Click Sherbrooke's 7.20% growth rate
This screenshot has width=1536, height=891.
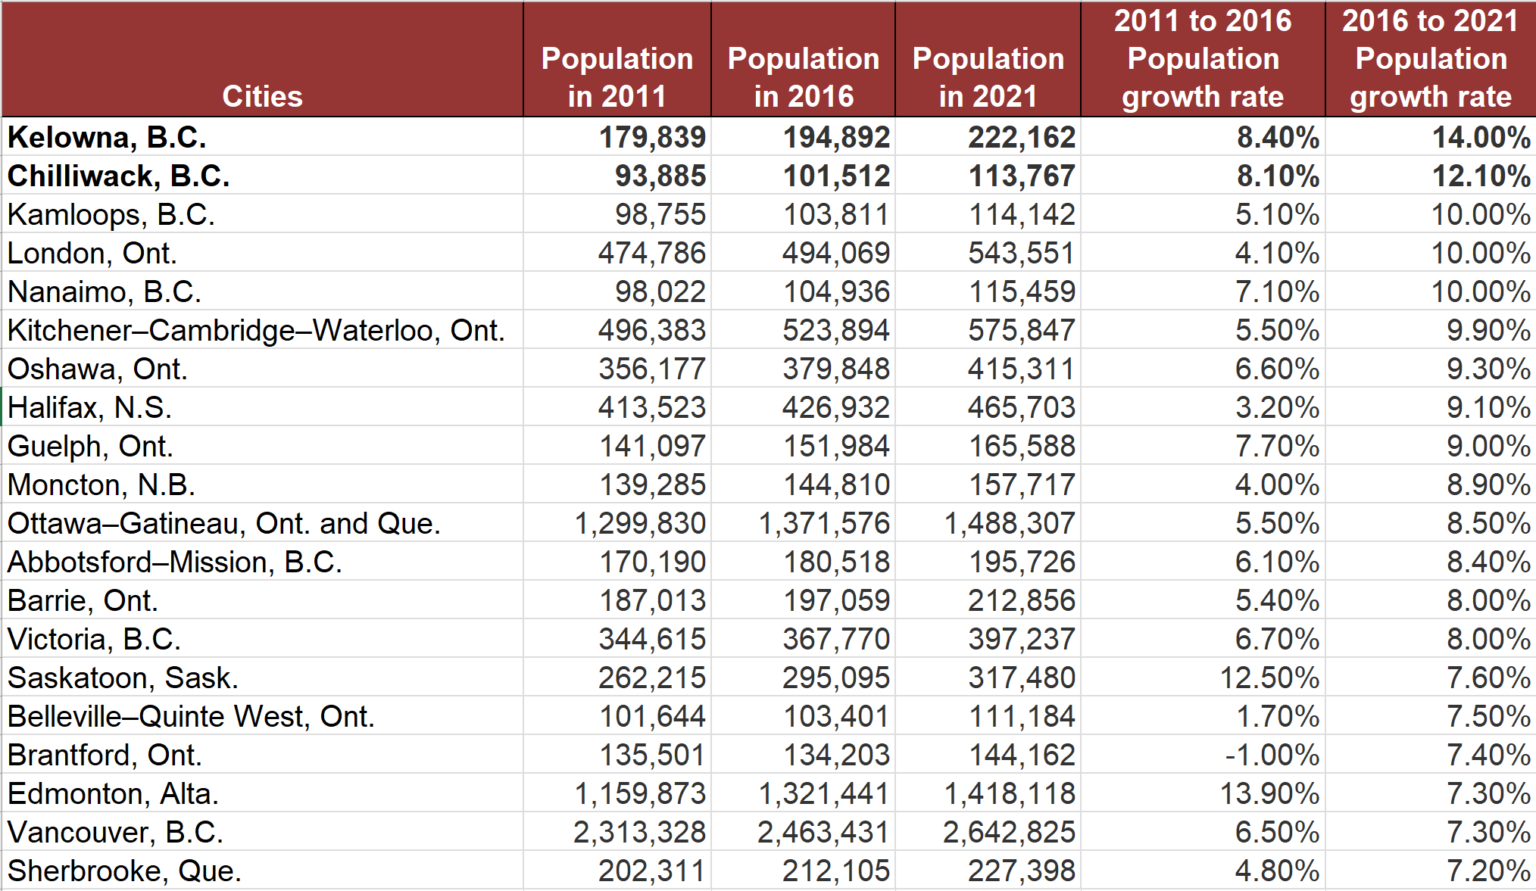coord(1431,870)
